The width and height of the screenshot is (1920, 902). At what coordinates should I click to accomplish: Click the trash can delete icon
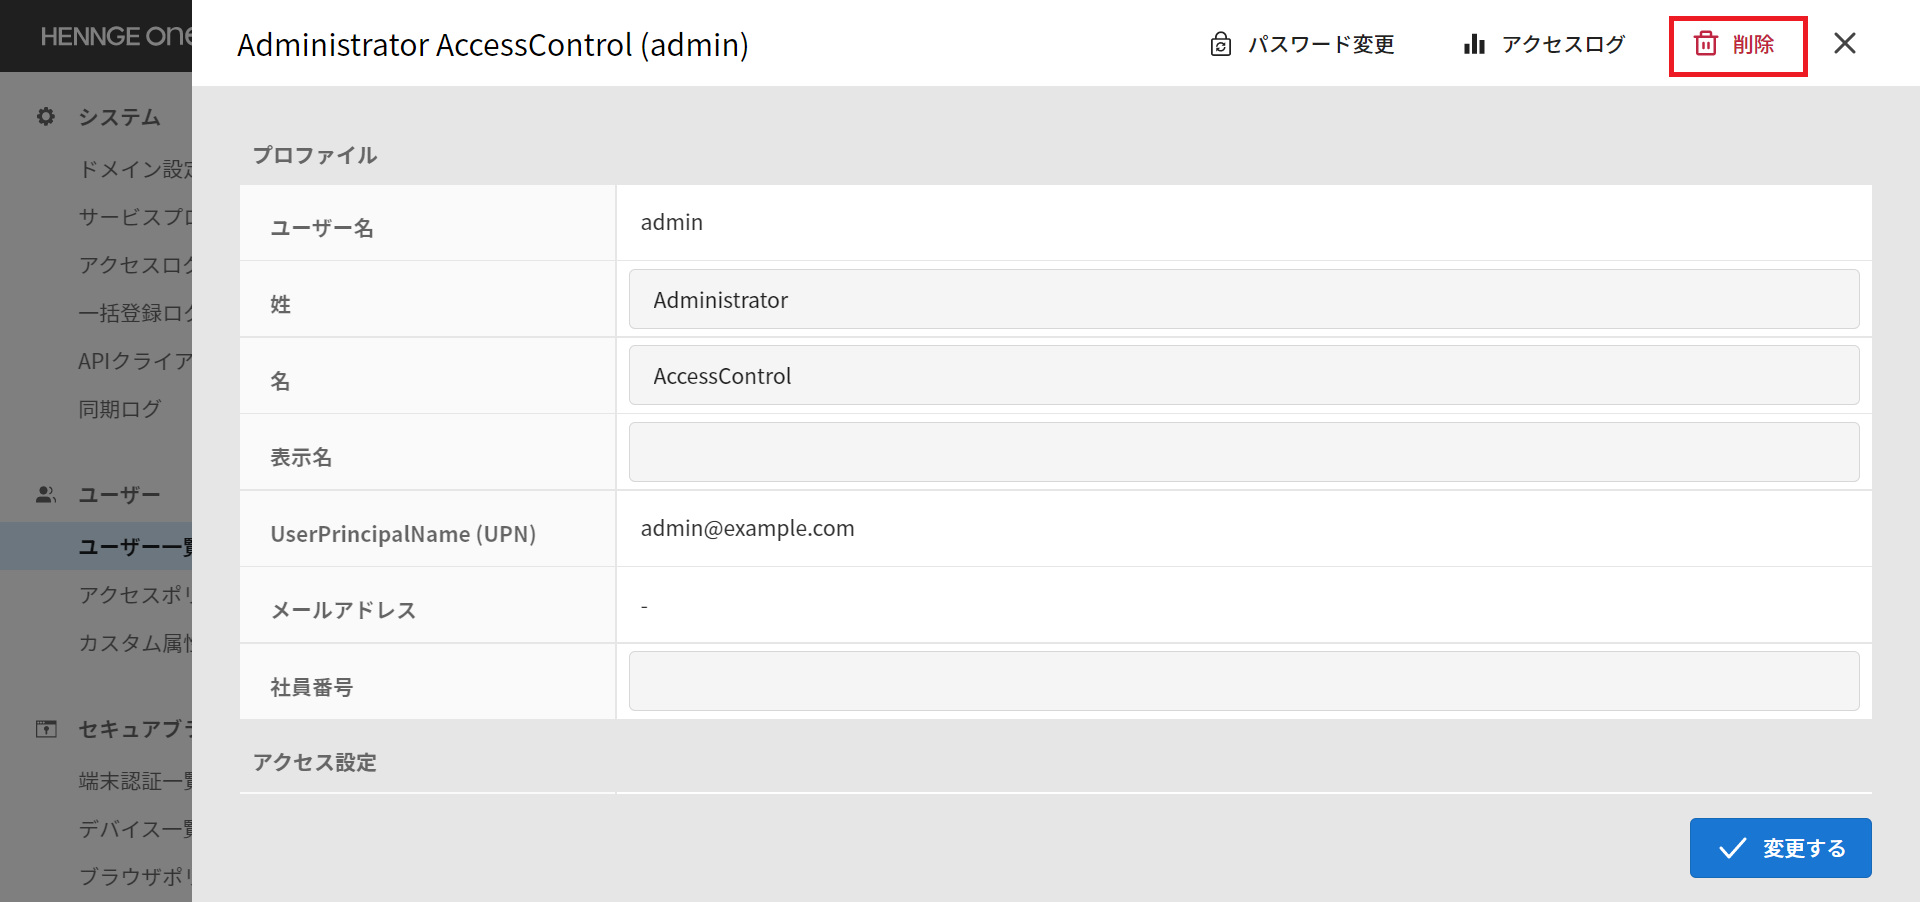1706,44
